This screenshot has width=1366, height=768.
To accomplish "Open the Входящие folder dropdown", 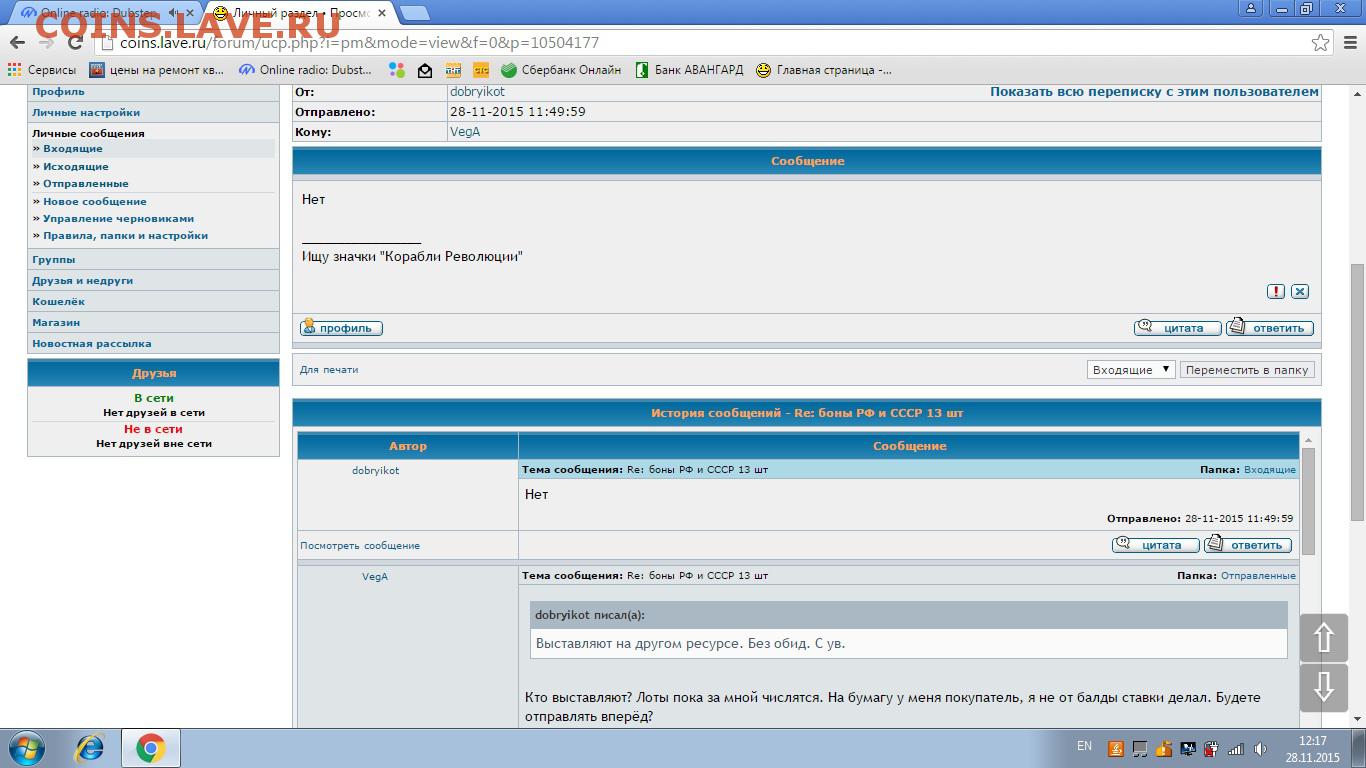I will [x=1130, y=370].
